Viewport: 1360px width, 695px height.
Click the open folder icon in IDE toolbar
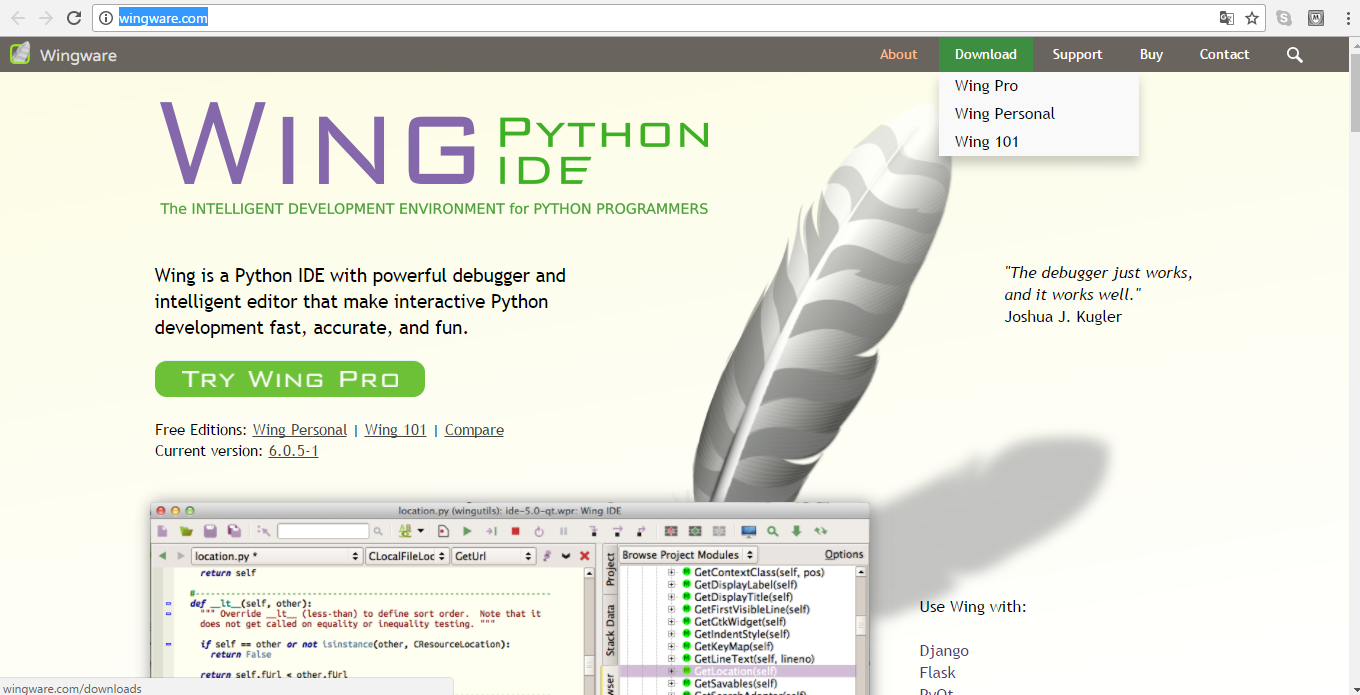pyautogui.click(x=186, y=531)
